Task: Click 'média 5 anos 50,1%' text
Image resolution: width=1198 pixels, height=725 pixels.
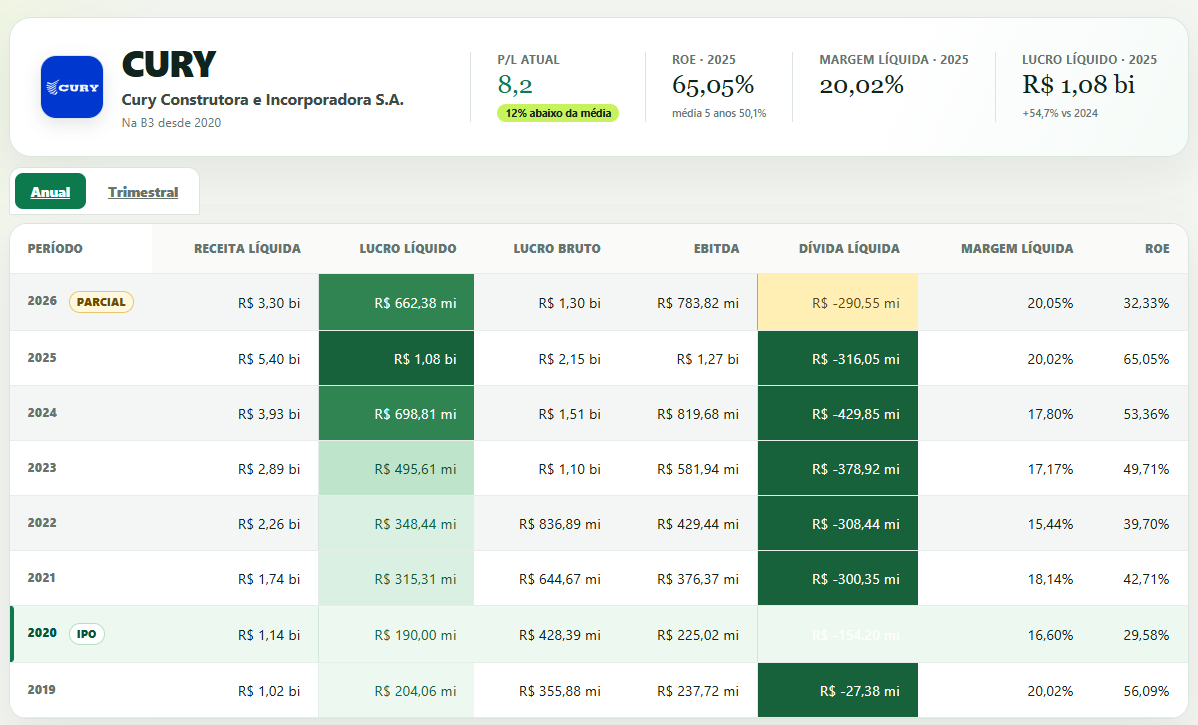Action: [x=719, y=113]
